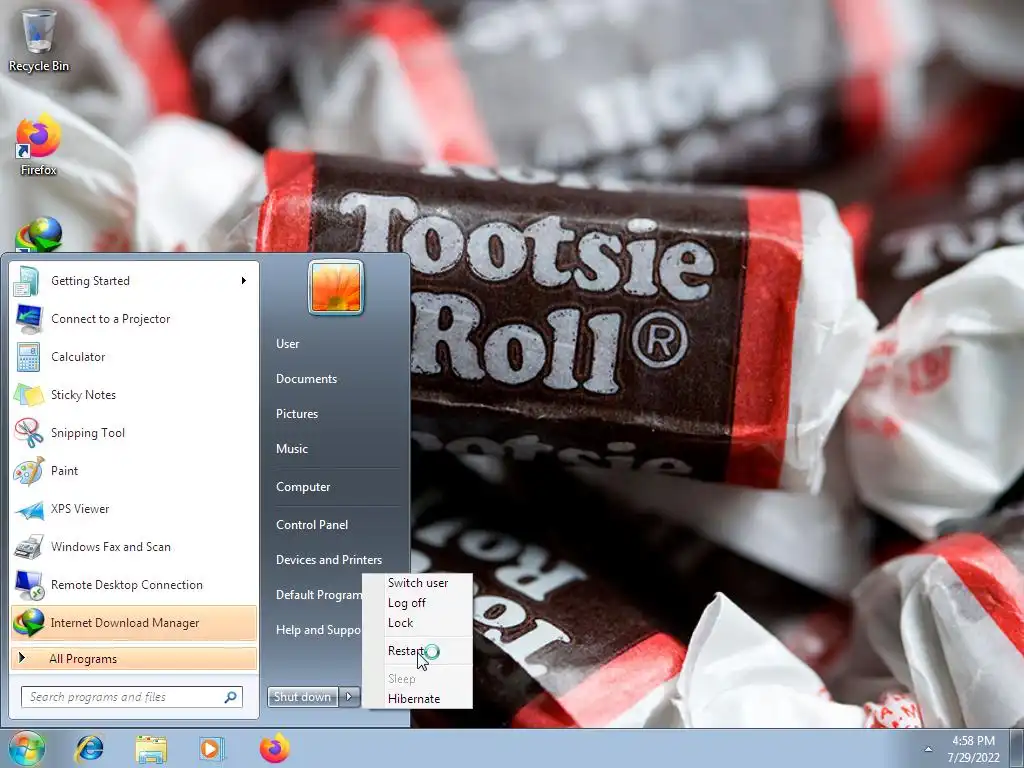Click the Start orb button

[x=26, y=748]
